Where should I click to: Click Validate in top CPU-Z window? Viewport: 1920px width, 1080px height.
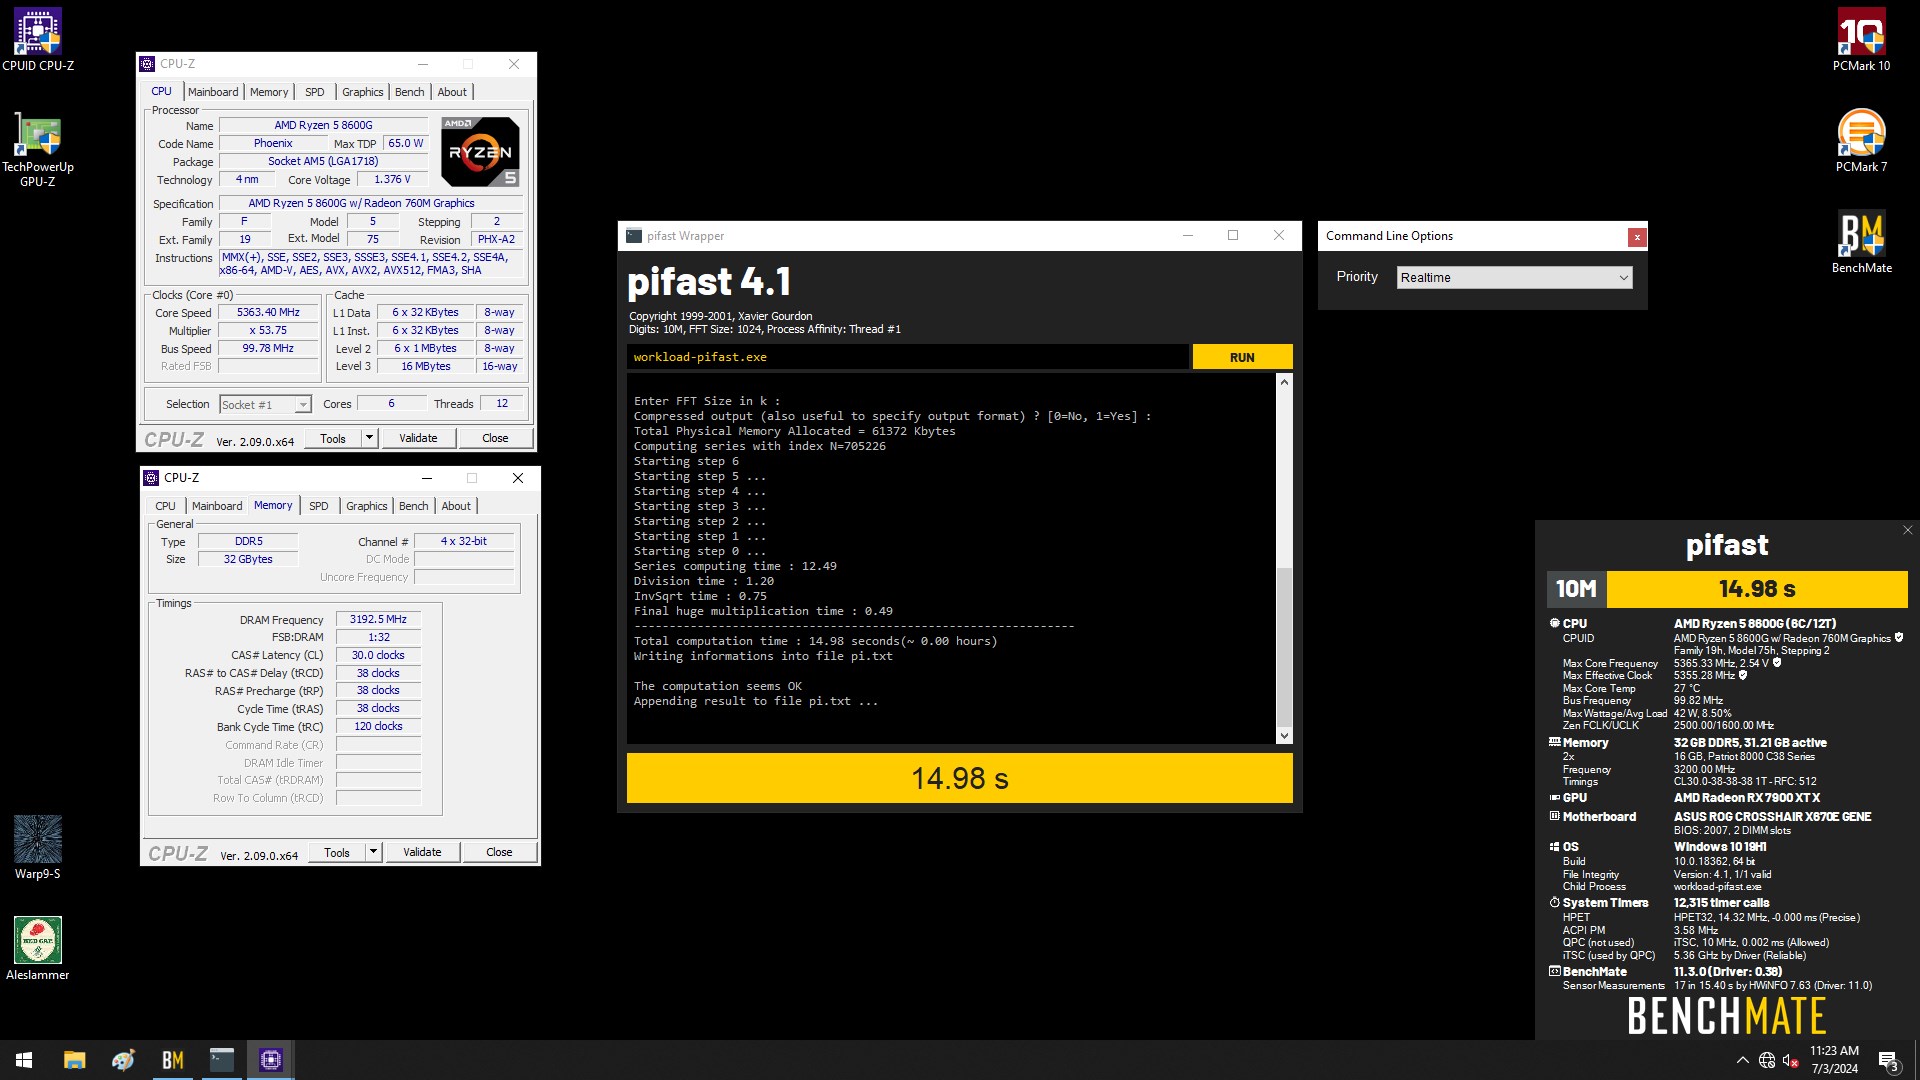tap(418, 438)
